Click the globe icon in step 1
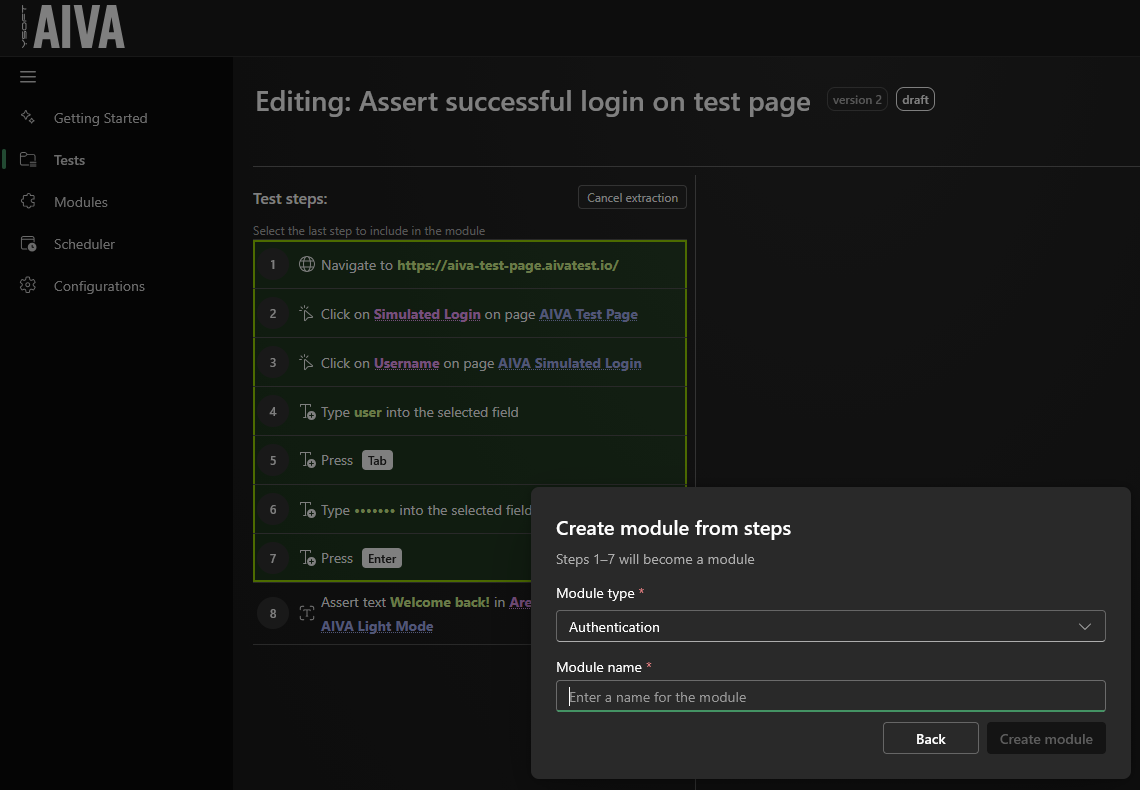Viewport: 1140px width, 790px height. (307, 265)
